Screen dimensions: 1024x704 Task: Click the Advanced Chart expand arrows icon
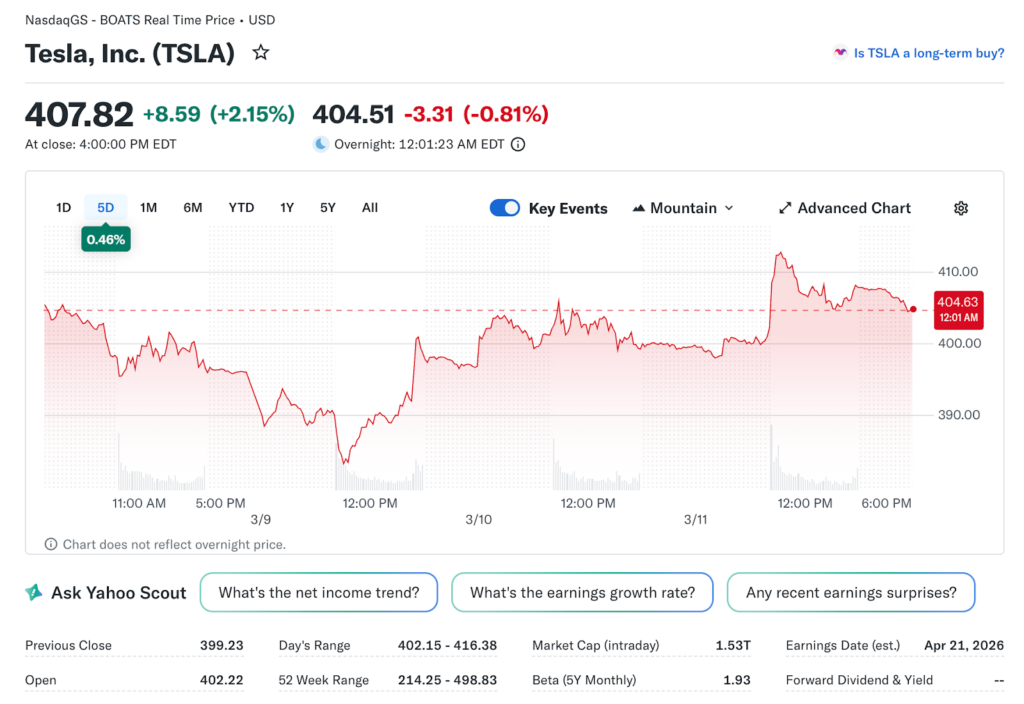(x=785, y=208)
